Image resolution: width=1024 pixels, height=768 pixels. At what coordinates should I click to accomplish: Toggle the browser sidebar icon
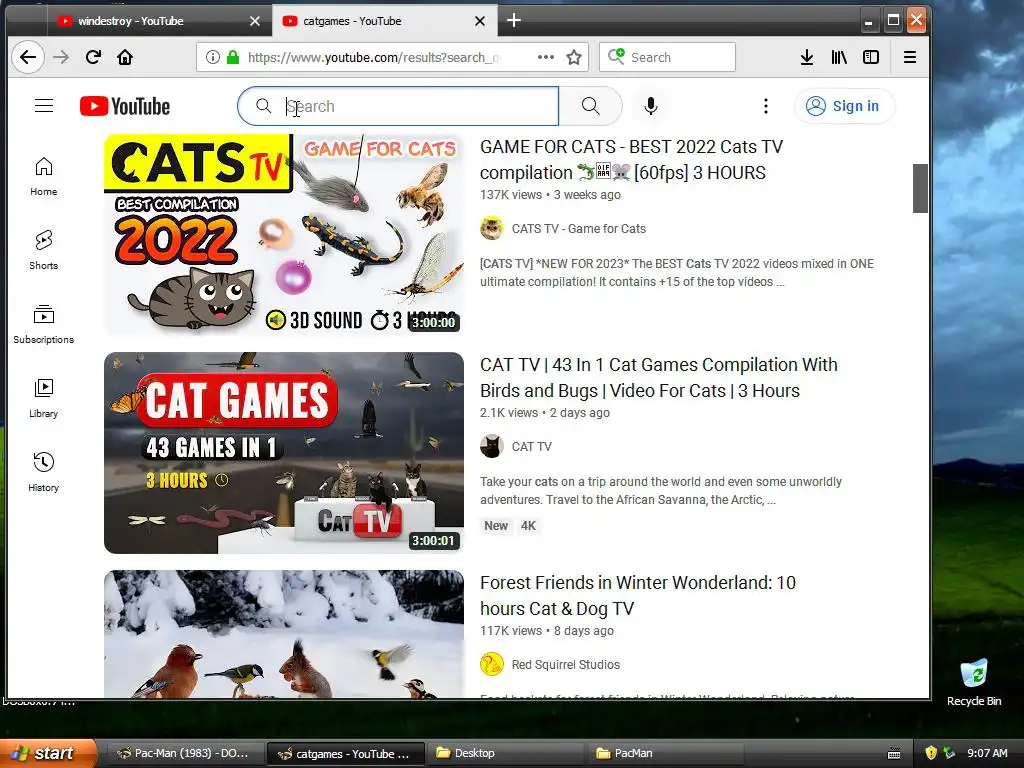click(x=871, y=57)
